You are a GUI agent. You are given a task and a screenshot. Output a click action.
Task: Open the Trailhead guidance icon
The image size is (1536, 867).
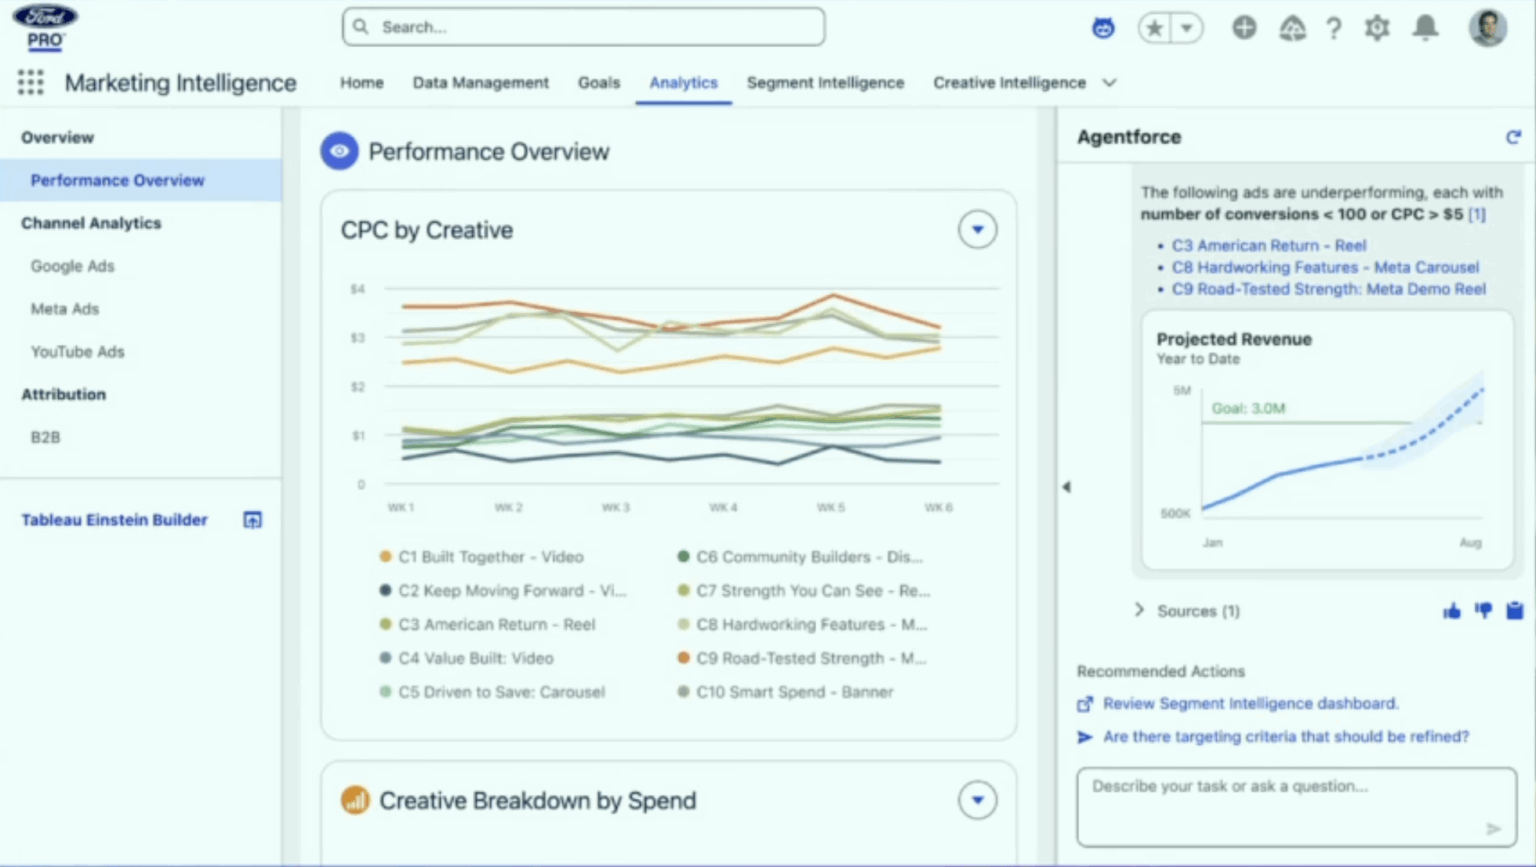[1292, 28]
